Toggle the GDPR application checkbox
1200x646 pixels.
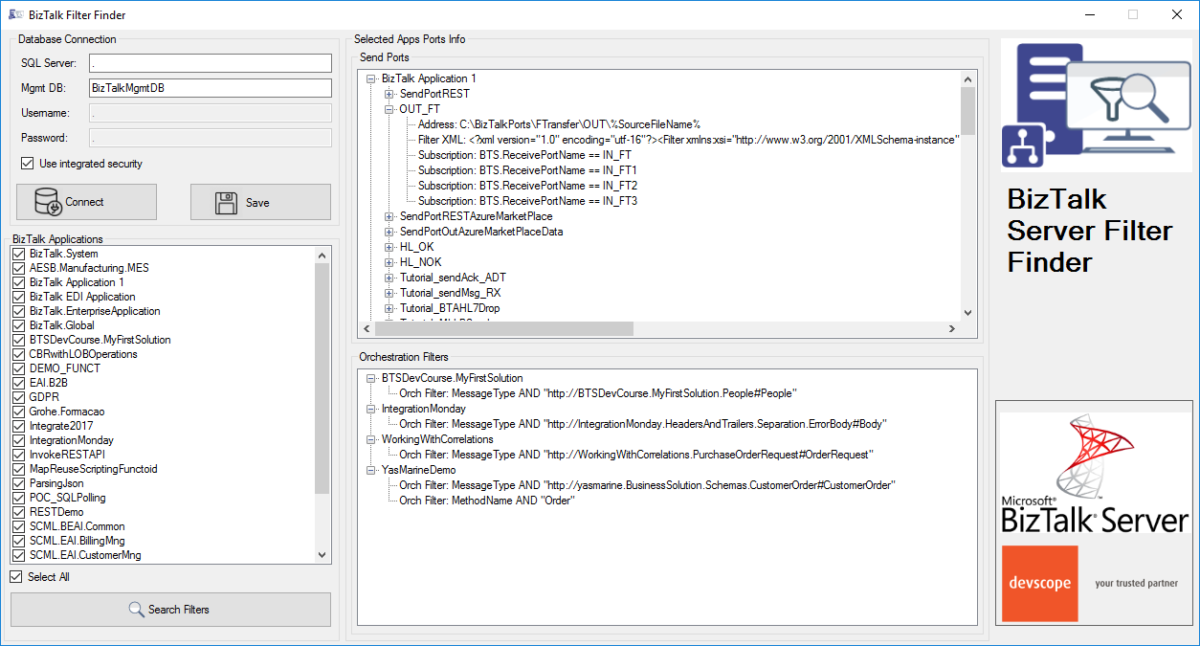pos(17,397)
